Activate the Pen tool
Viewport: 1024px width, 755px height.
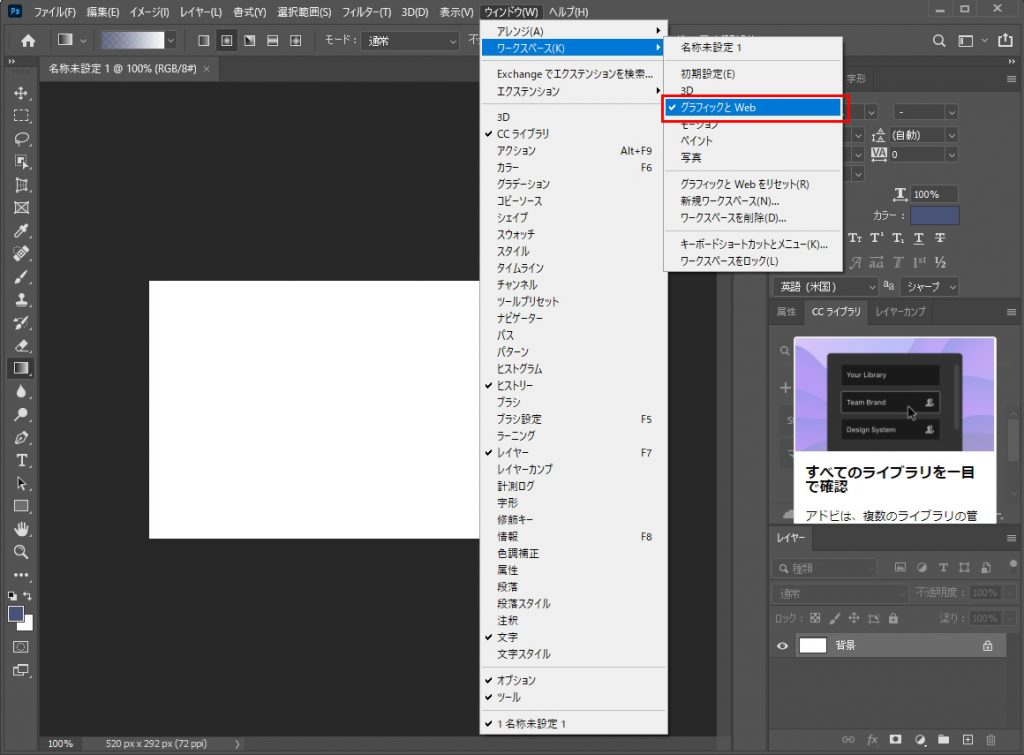[x=21, y=438]
